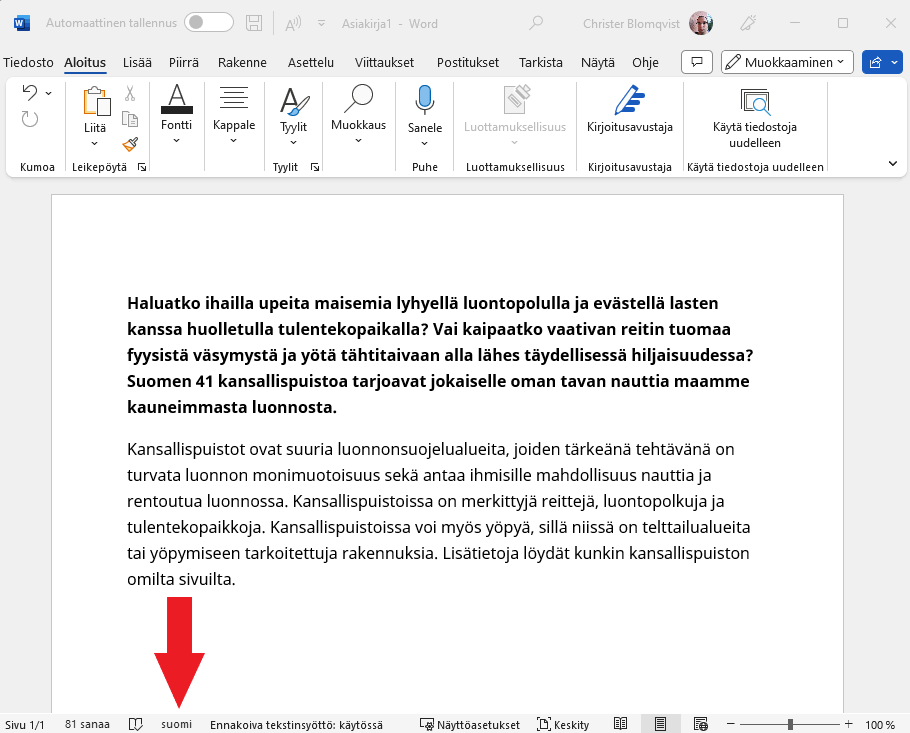Click the undo arrow icon
Viewport: 910px width, 733px height.
[x=30, y=92]
